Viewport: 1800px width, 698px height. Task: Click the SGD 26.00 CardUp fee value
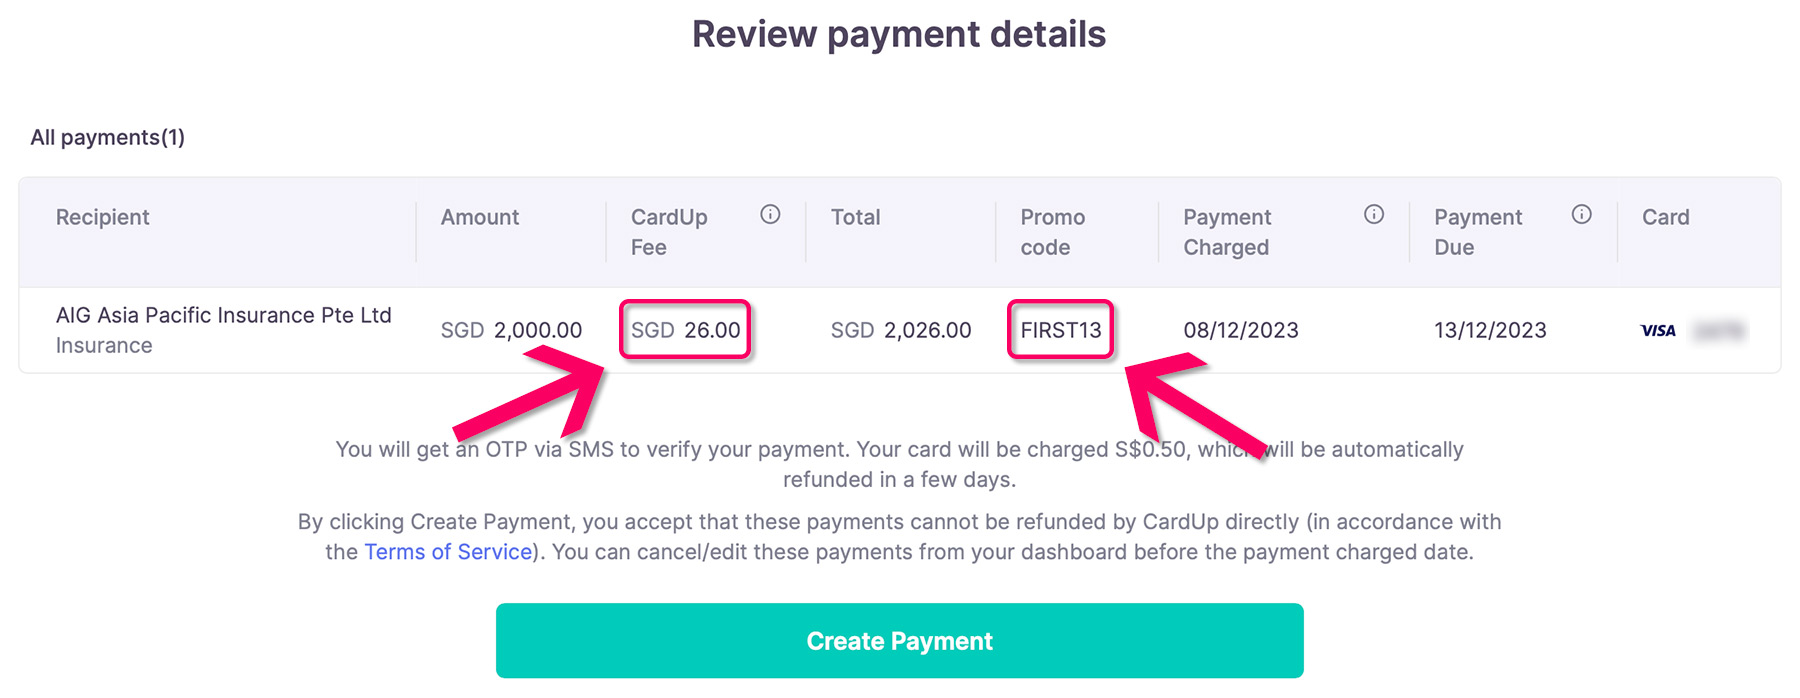tap(685, 330)
